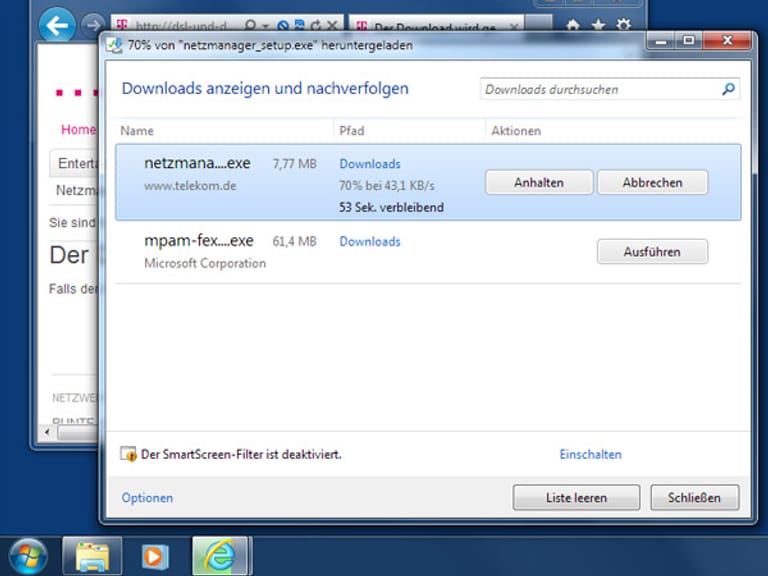Open Windows Explorer from the taskbar
The height and width of the screenshot is (576, 768).
92,556
